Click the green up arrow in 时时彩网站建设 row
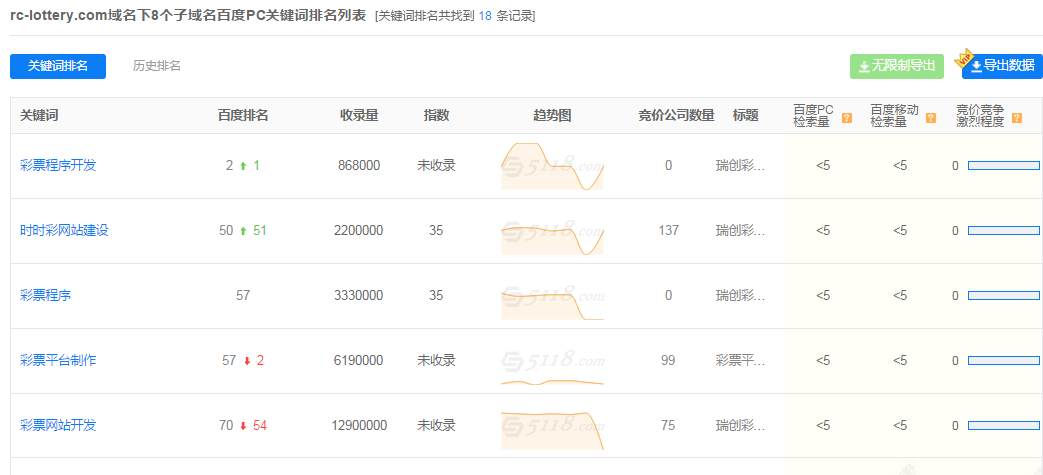Screen dimensions: 1043x475 (x=243, y=231)
